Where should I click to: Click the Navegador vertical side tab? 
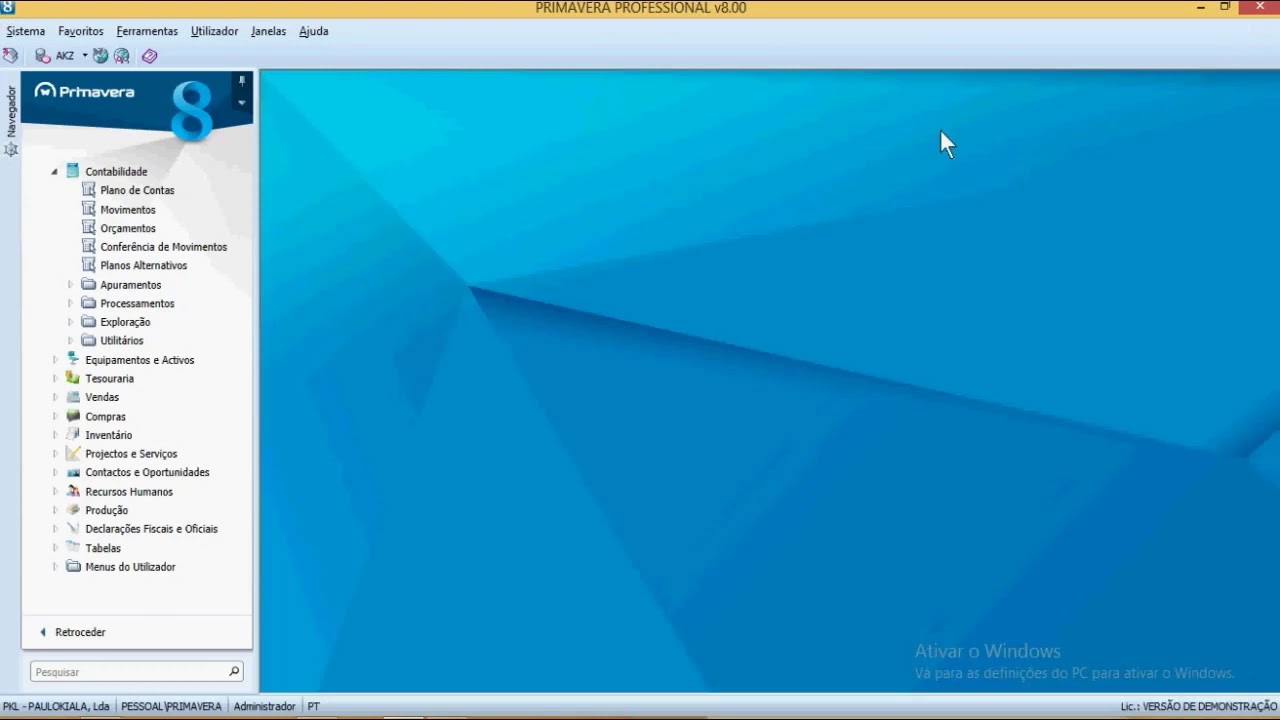11,111
